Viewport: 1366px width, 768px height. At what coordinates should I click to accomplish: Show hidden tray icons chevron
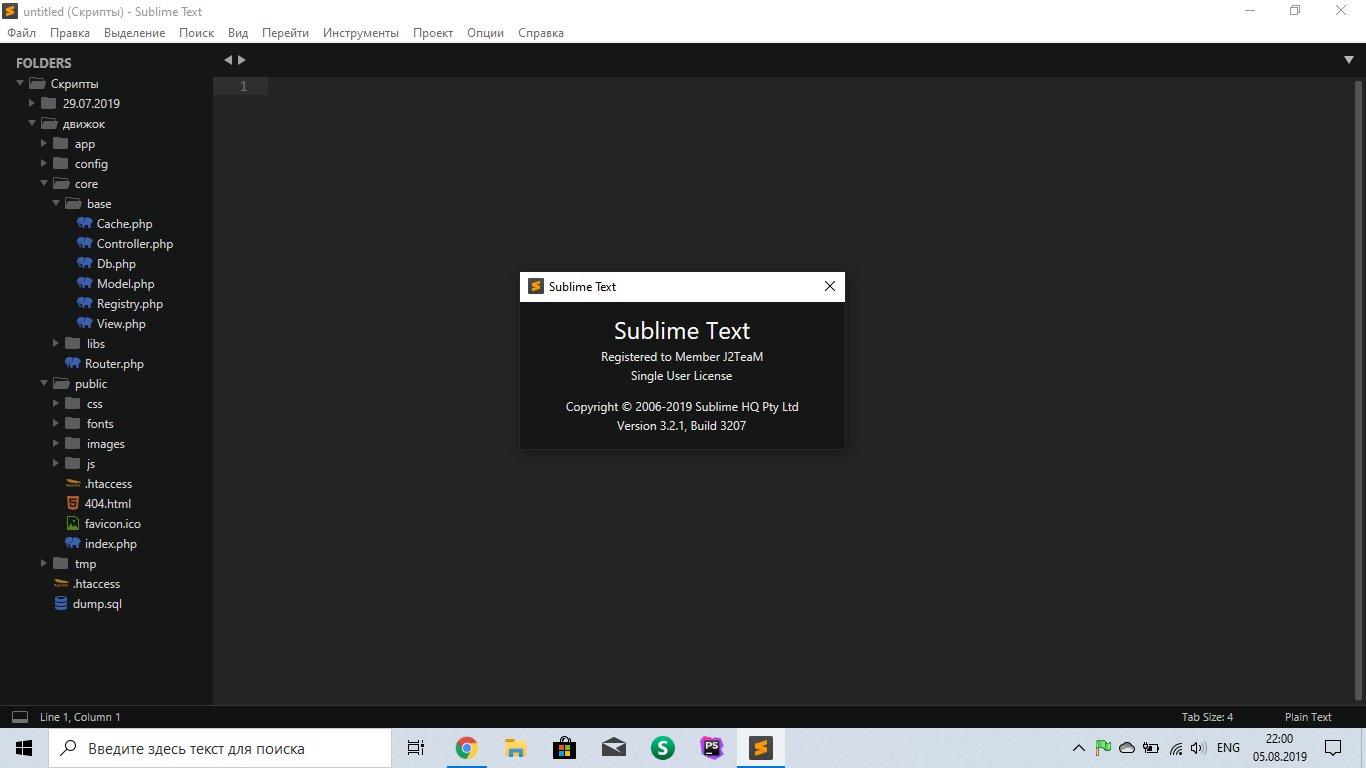click(x=1078, y=748)
